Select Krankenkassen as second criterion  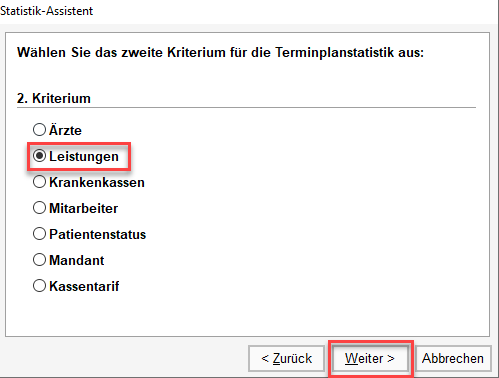(39, 182)
